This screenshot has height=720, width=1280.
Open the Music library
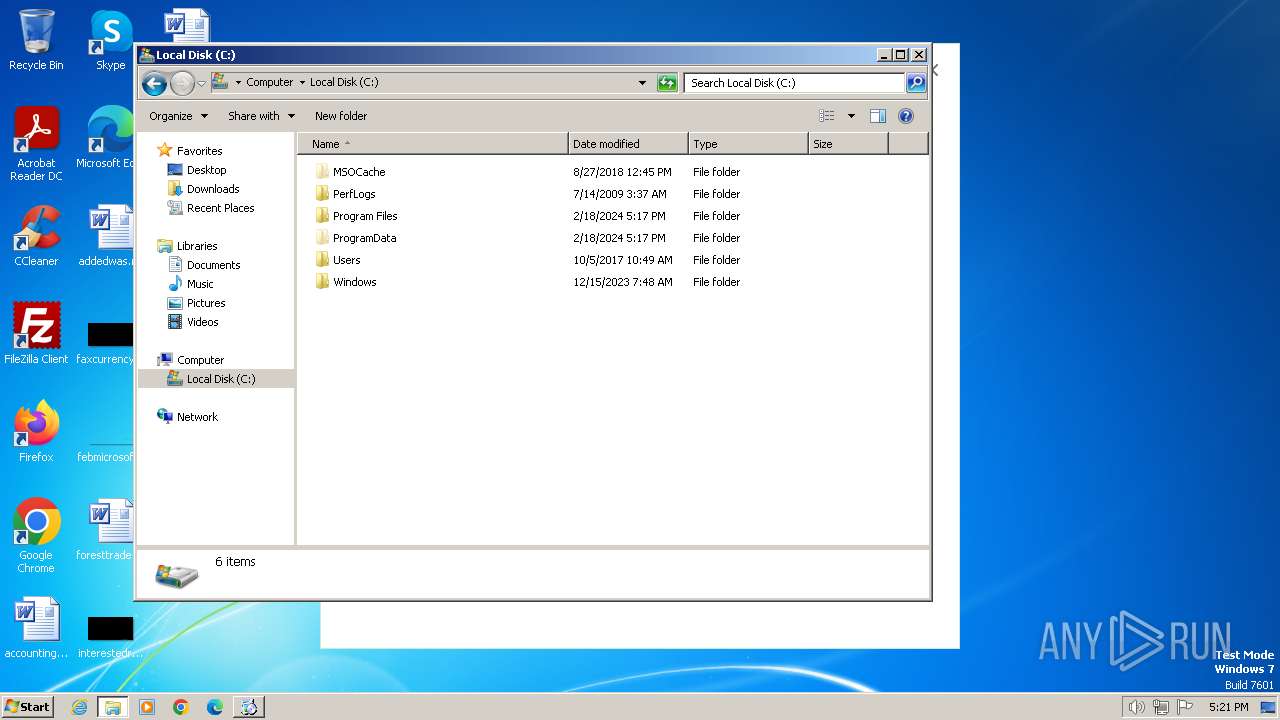[200, 284]
